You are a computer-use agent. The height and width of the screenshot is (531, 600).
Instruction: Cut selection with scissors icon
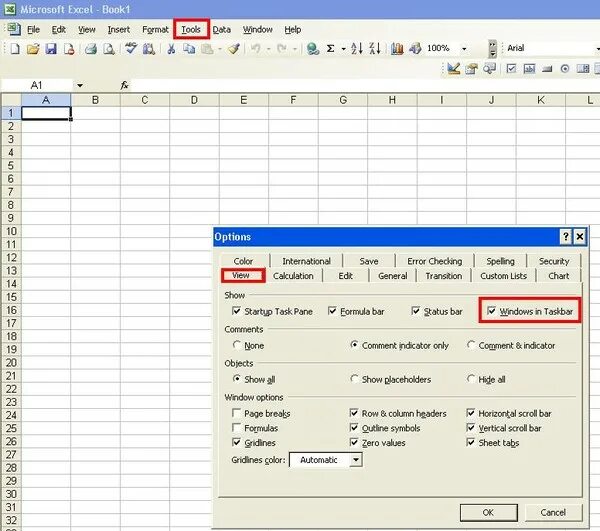171,49
